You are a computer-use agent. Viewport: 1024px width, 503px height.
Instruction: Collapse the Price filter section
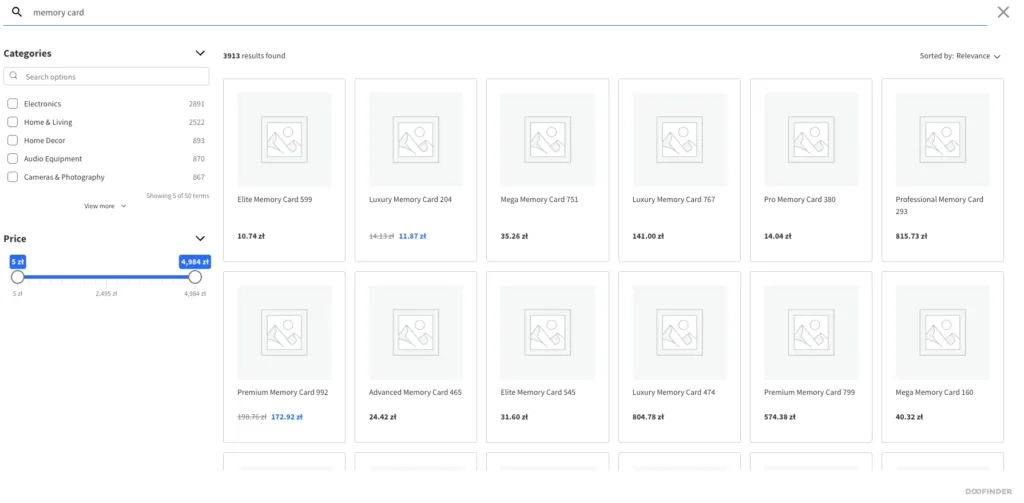[200, 238]
